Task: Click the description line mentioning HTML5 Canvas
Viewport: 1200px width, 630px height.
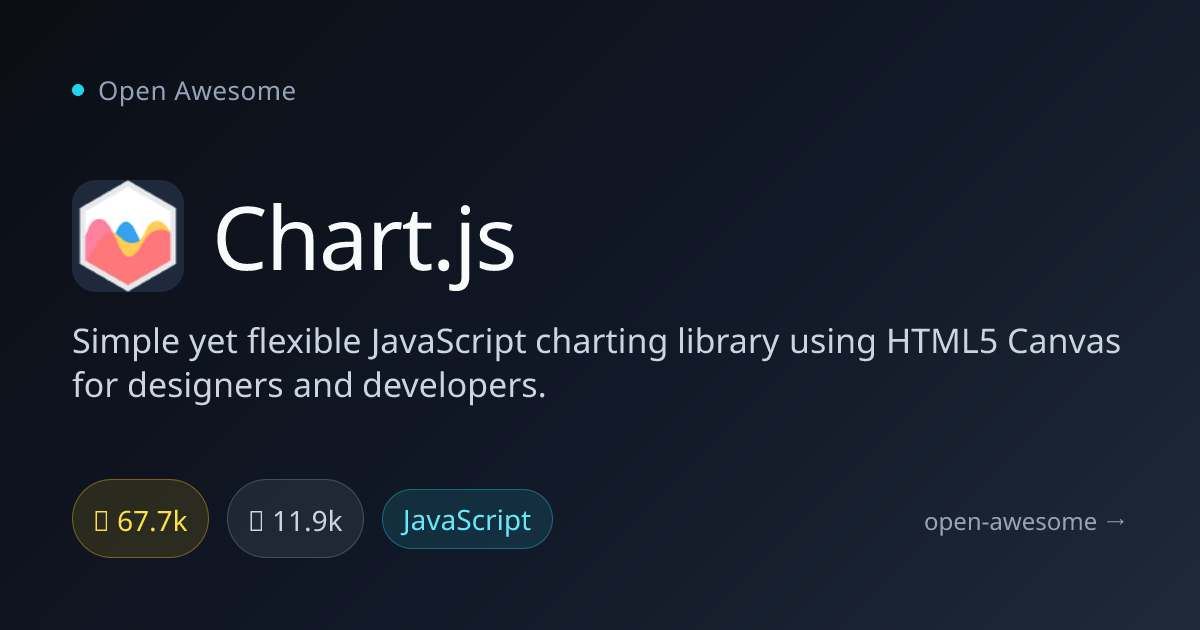Action: tap(597, 342)
